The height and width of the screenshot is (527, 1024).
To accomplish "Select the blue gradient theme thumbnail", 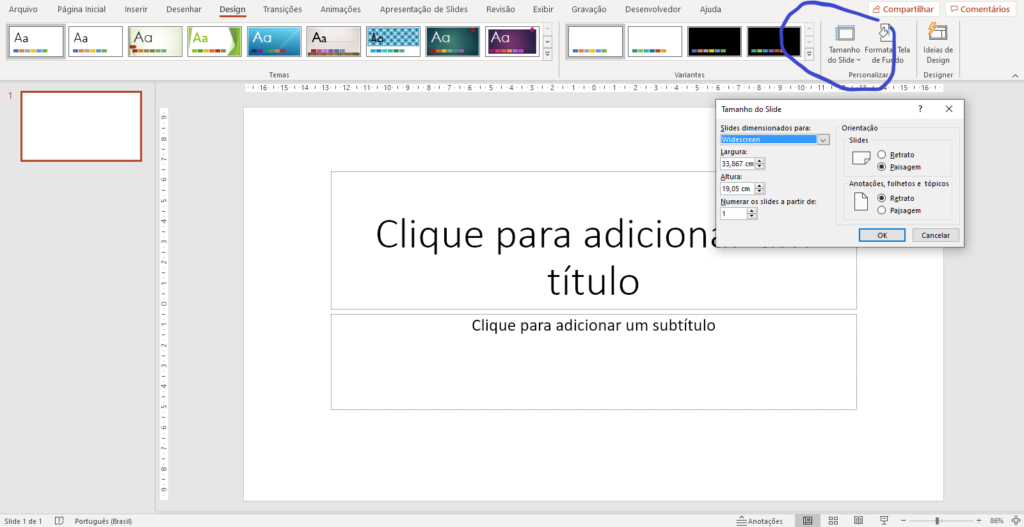I will (x=274, y=42).
